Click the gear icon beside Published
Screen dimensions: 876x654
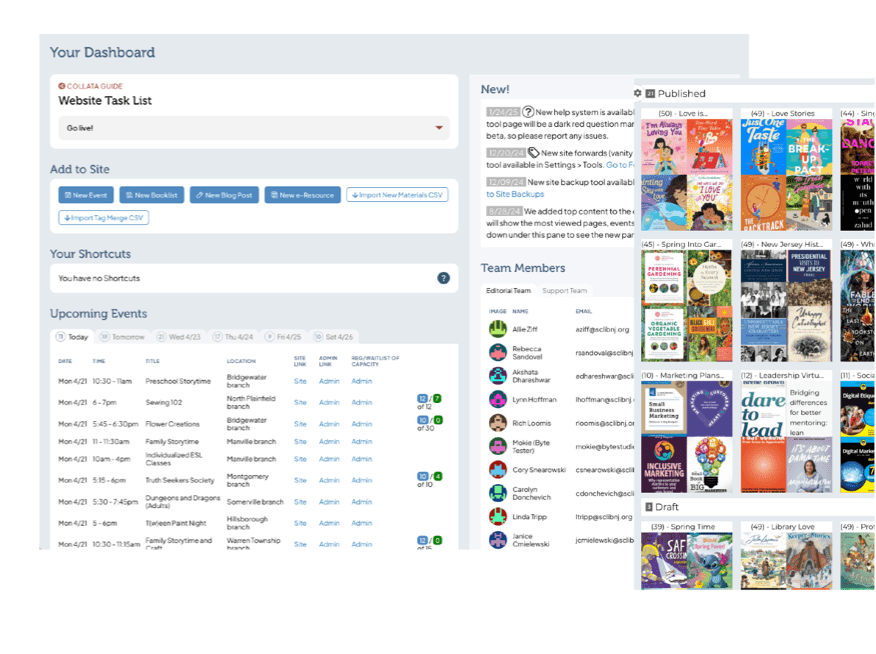coord(638,93)
